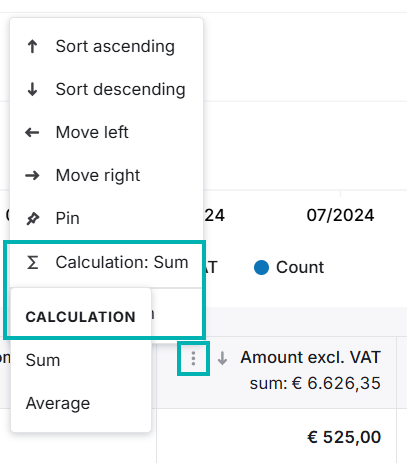Click the 07/2024 axis label
Image resolution: width=407 pixels, height=463 pixels.
[340, 215]
